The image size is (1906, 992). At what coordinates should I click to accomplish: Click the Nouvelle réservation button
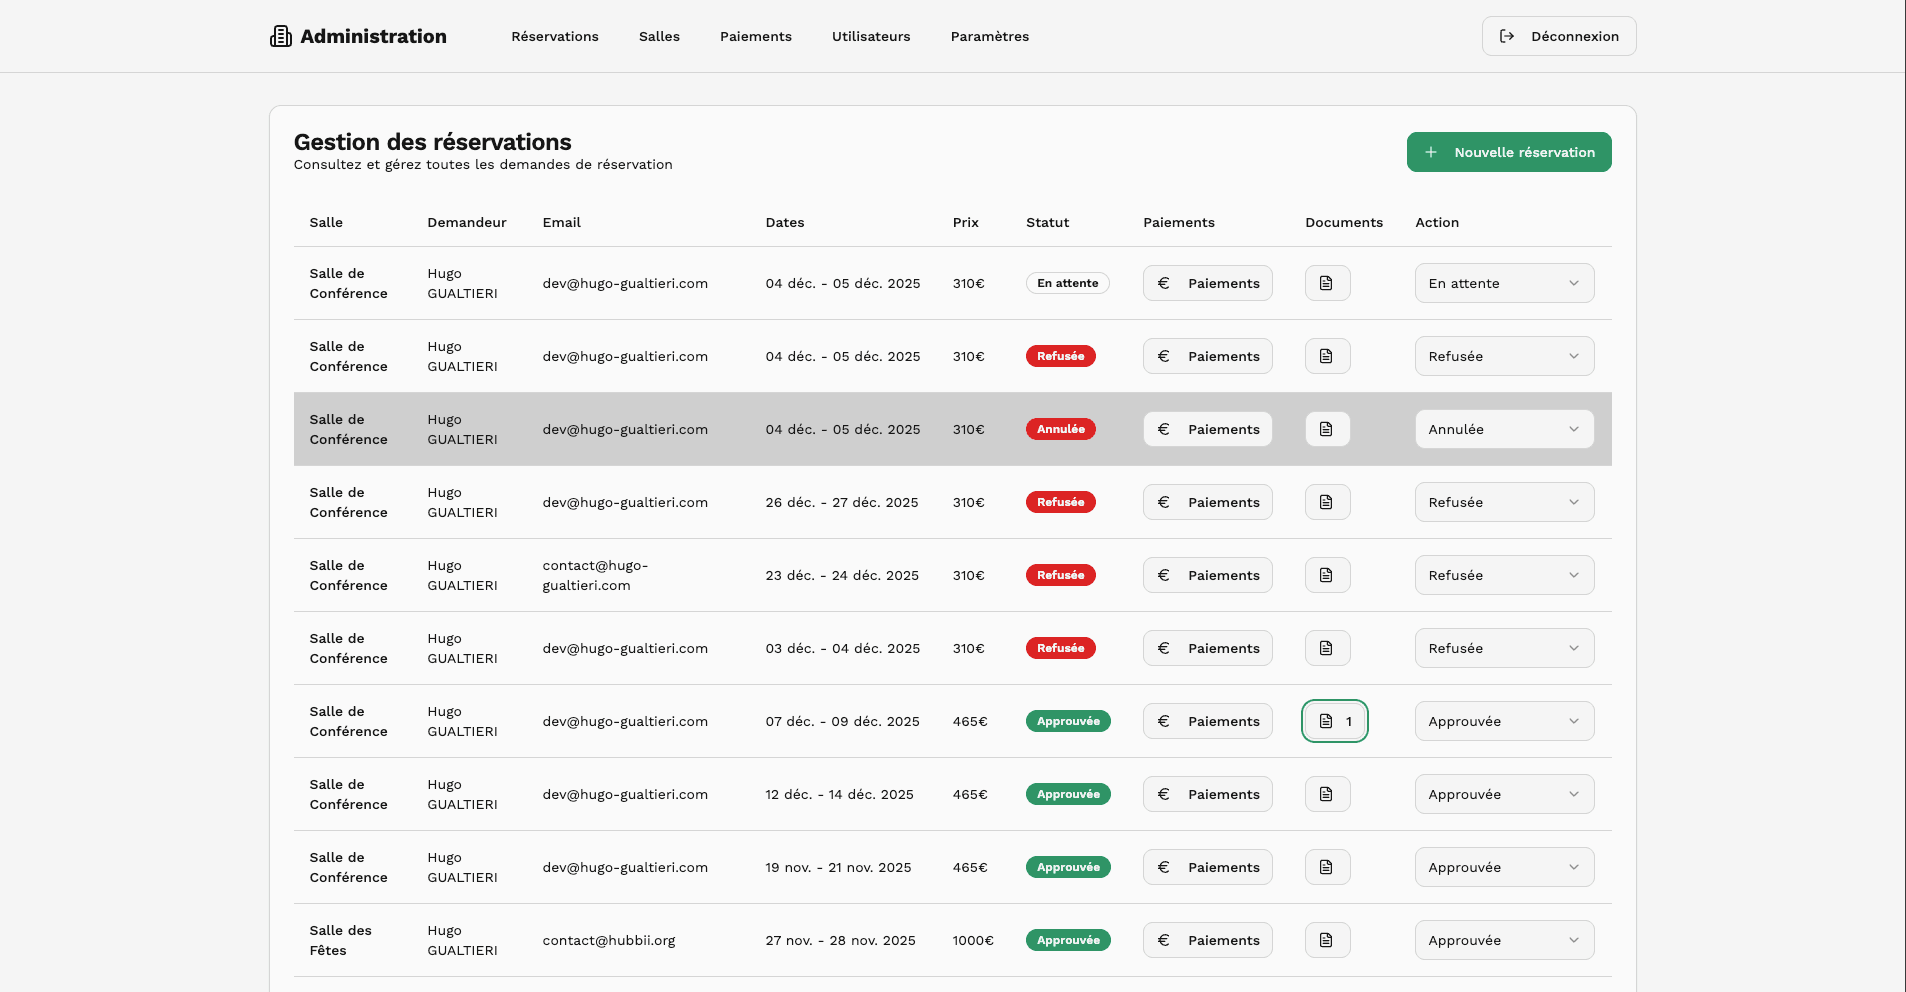1508,152
